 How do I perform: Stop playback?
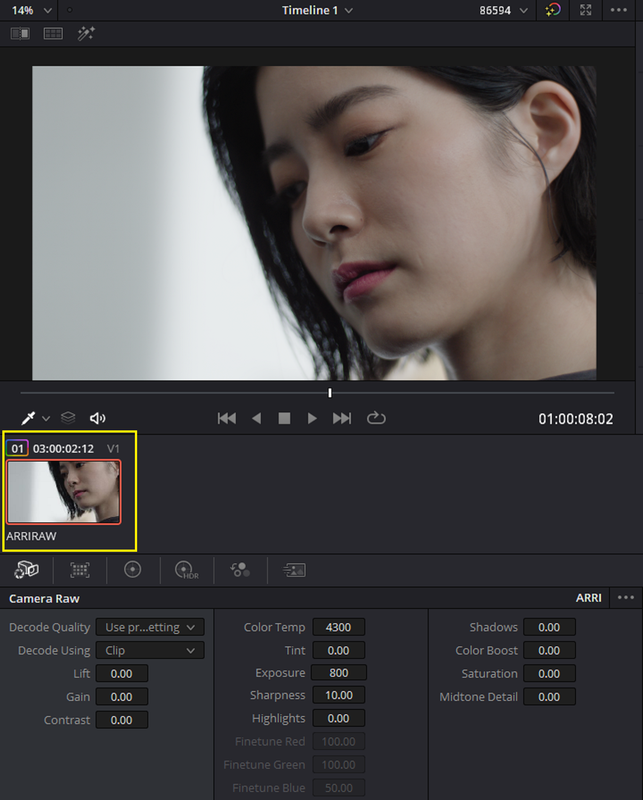click(284, 418)
